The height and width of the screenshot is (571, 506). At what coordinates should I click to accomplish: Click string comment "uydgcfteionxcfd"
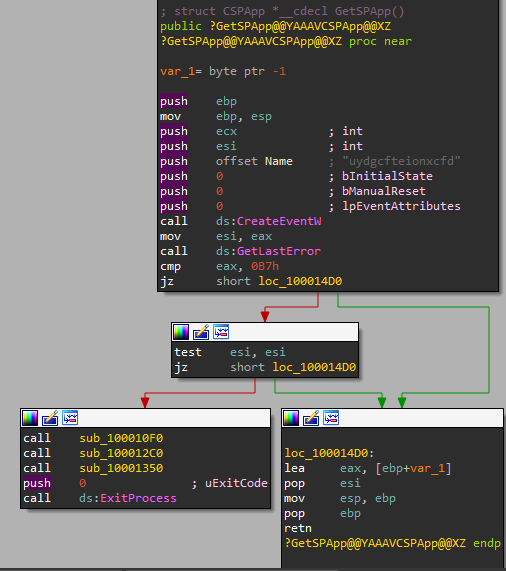[x=401, y=161]
